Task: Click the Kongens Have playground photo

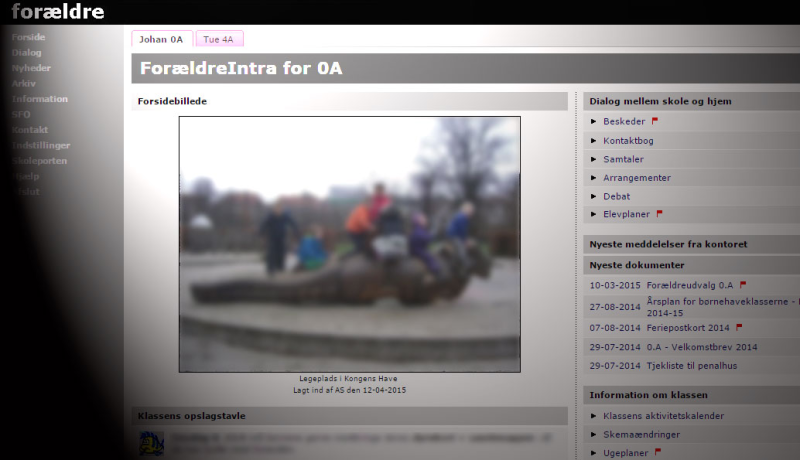Action: pos(350,244)
